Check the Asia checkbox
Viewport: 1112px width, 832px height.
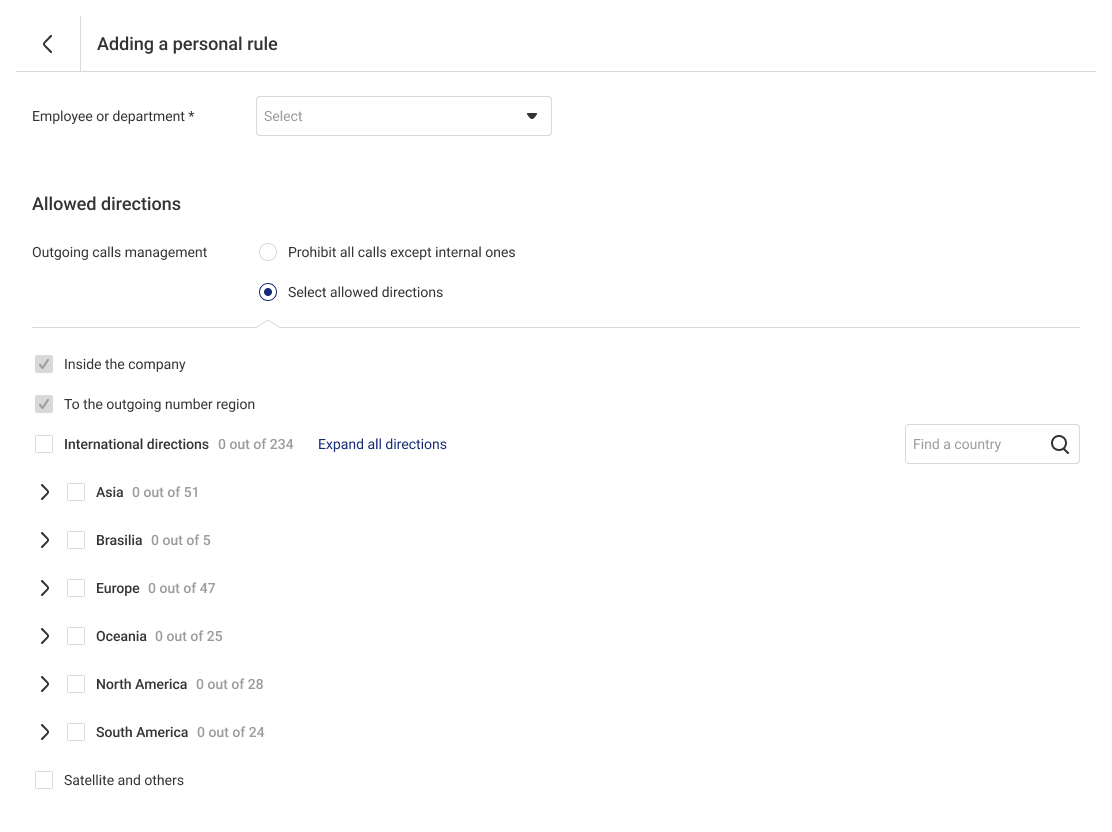(x=76, y=492)
